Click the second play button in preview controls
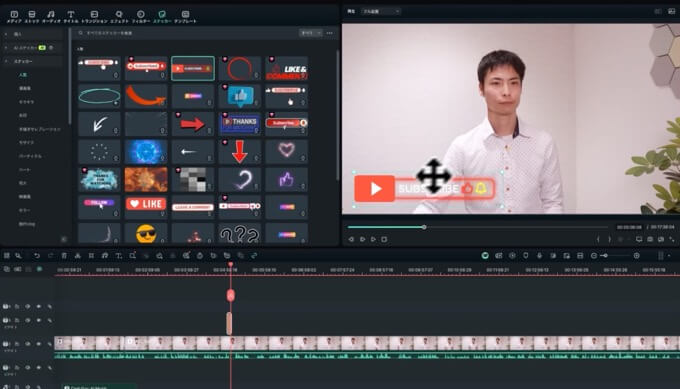 373,239
